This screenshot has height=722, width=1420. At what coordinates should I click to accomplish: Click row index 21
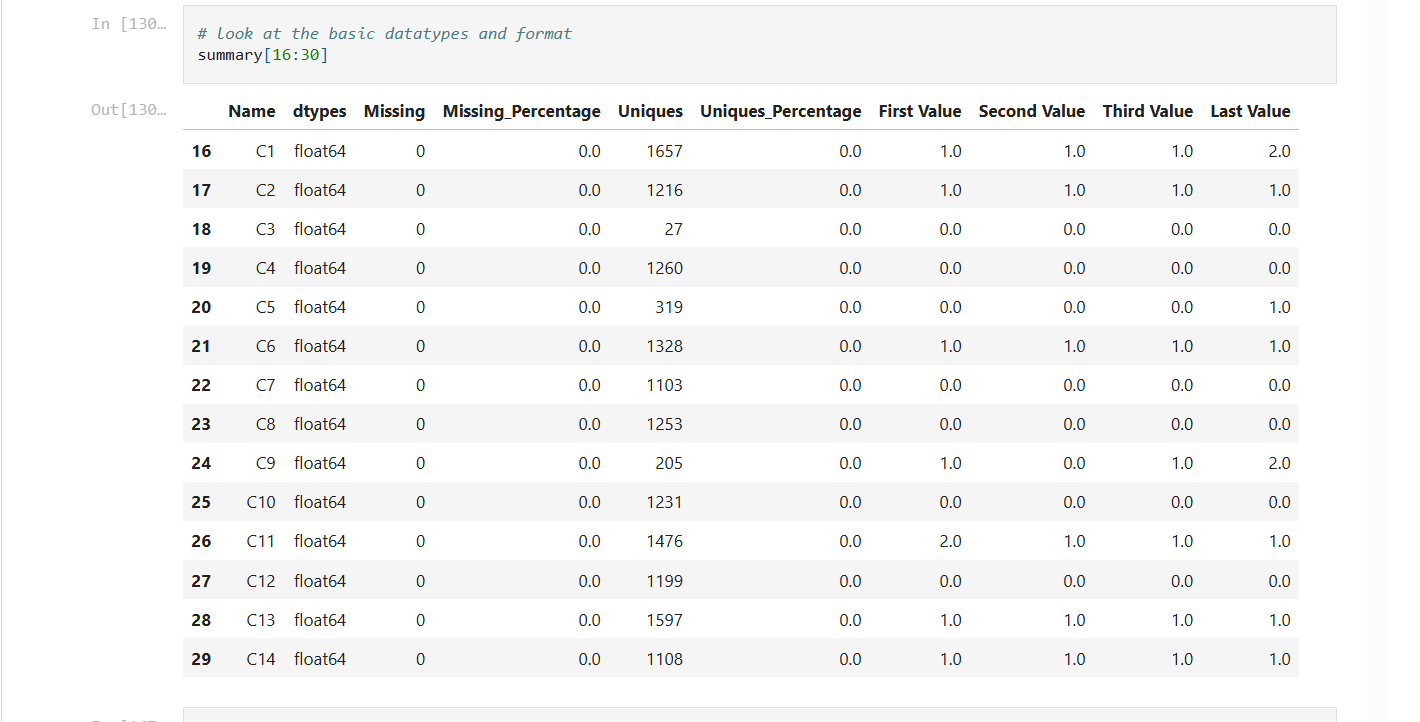201,346
